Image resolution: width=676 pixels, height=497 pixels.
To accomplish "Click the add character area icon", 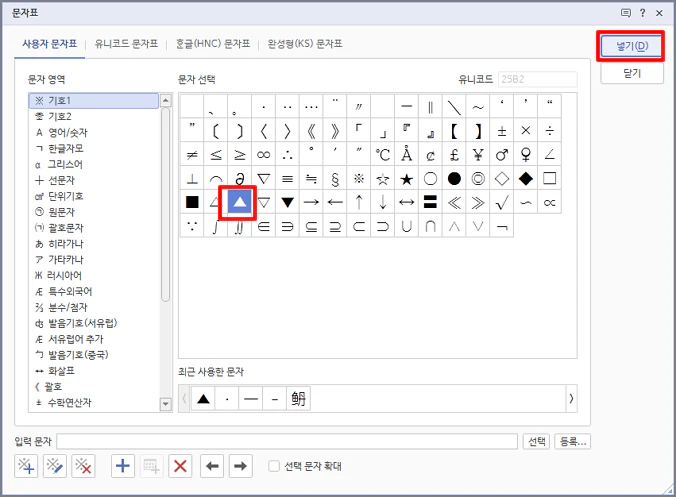I will click(x=26, y=466).
